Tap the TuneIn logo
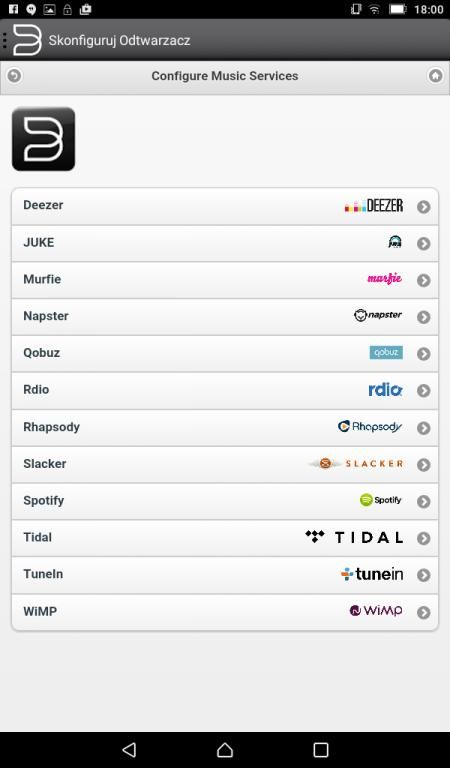This screenshot has height=768, width=450. (x=372, y=574)
